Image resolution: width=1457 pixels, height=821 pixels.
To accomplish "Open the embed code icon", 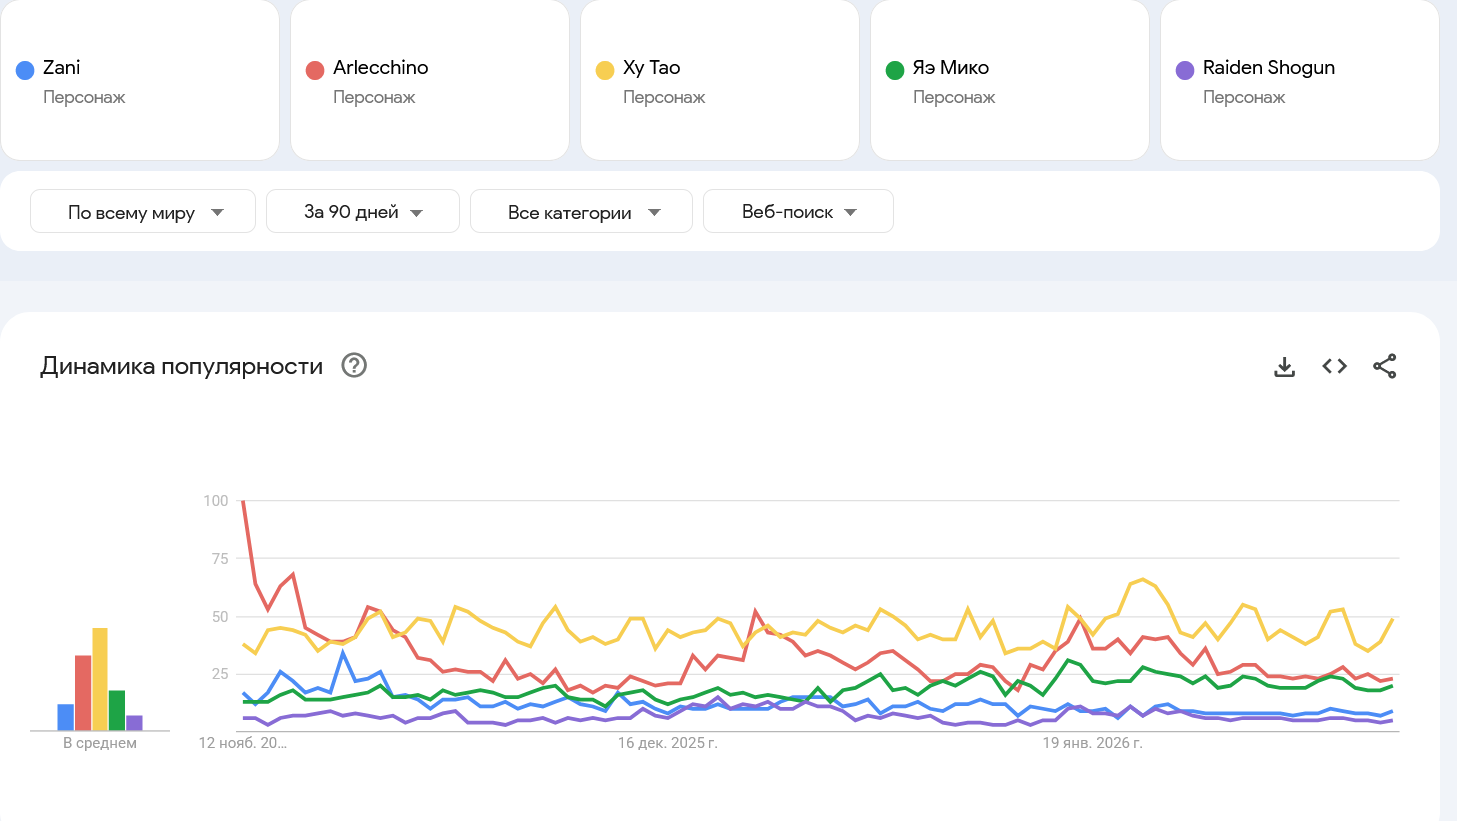I will click(1335, 367).
